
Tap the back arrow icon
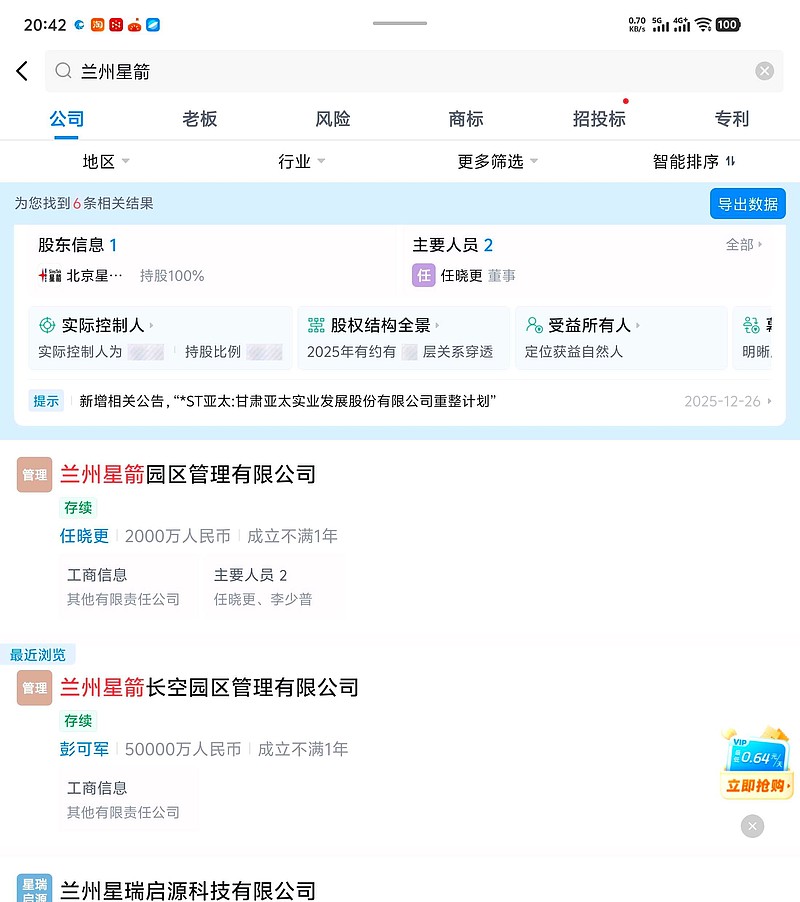pyautogui.click(x=22, y=71)
